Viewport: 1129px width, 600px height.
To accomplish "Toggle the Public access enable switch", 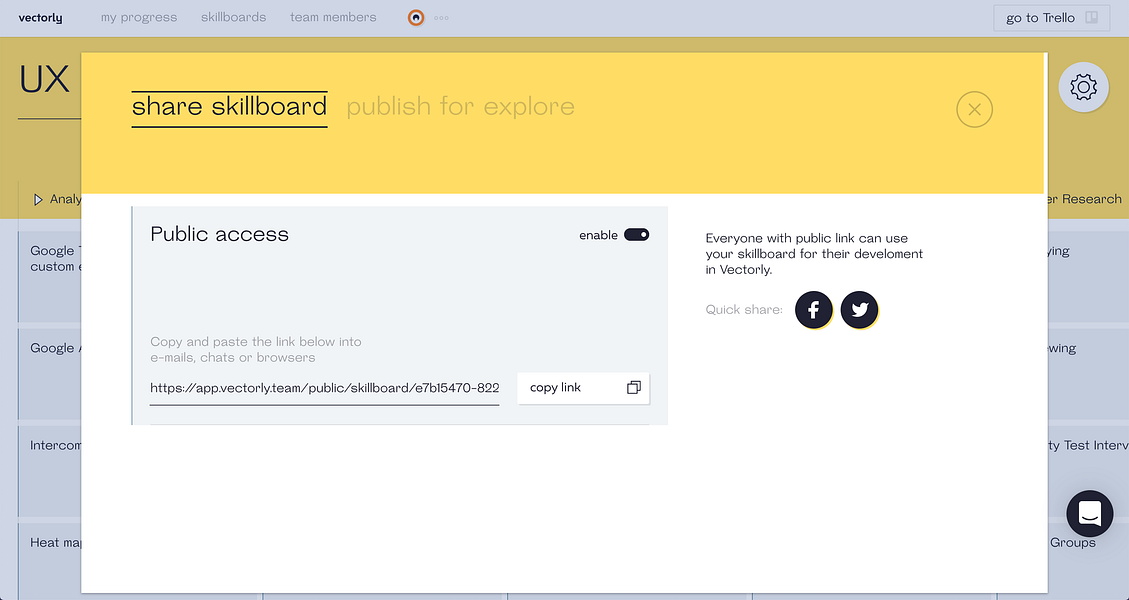I will [637, 235].
